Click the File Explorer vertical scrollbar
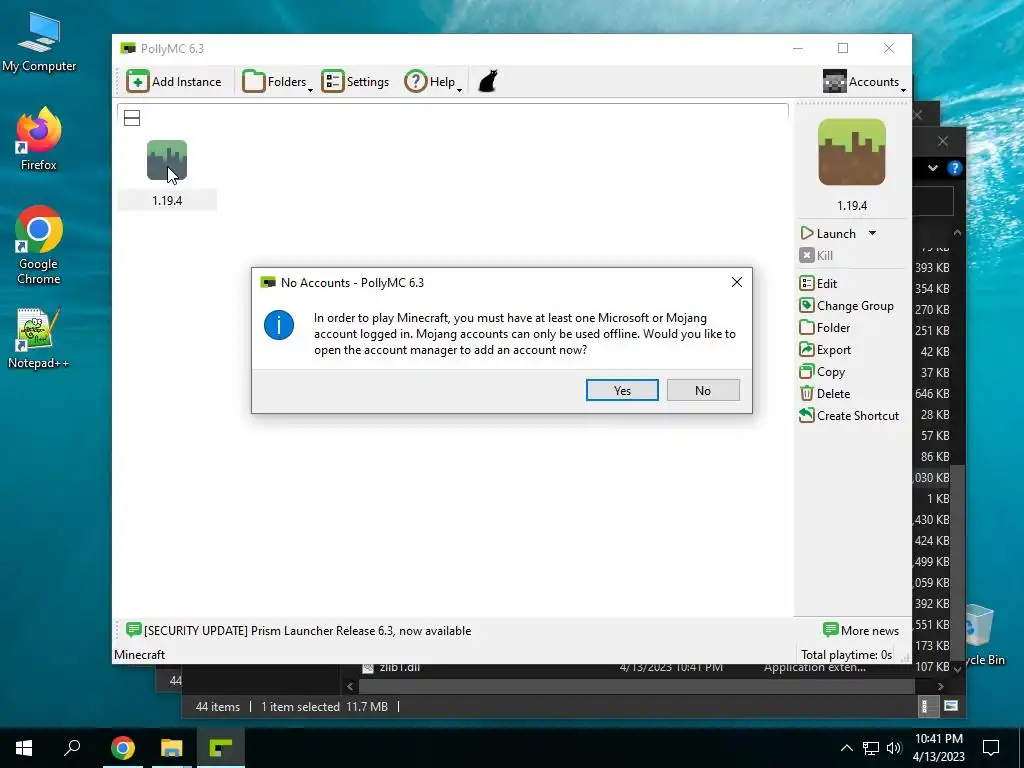 [x=957, y=562]
